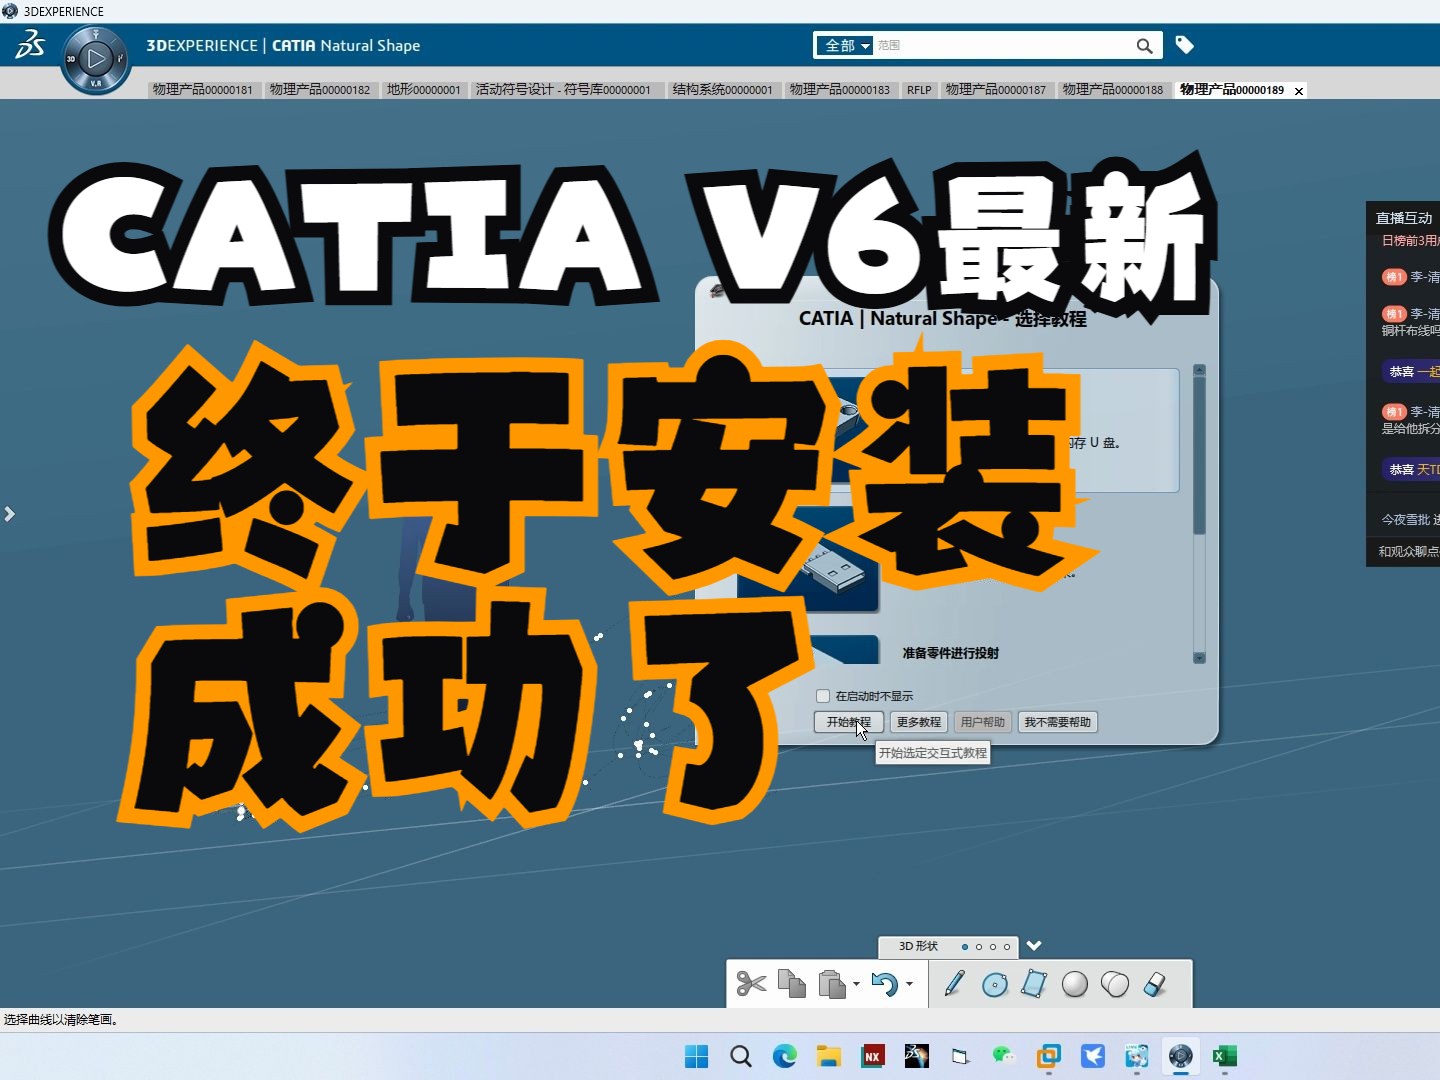1440x1080 pixels.
Task: Switch to 物理产品00000183 tab
Action: (840, 90)
